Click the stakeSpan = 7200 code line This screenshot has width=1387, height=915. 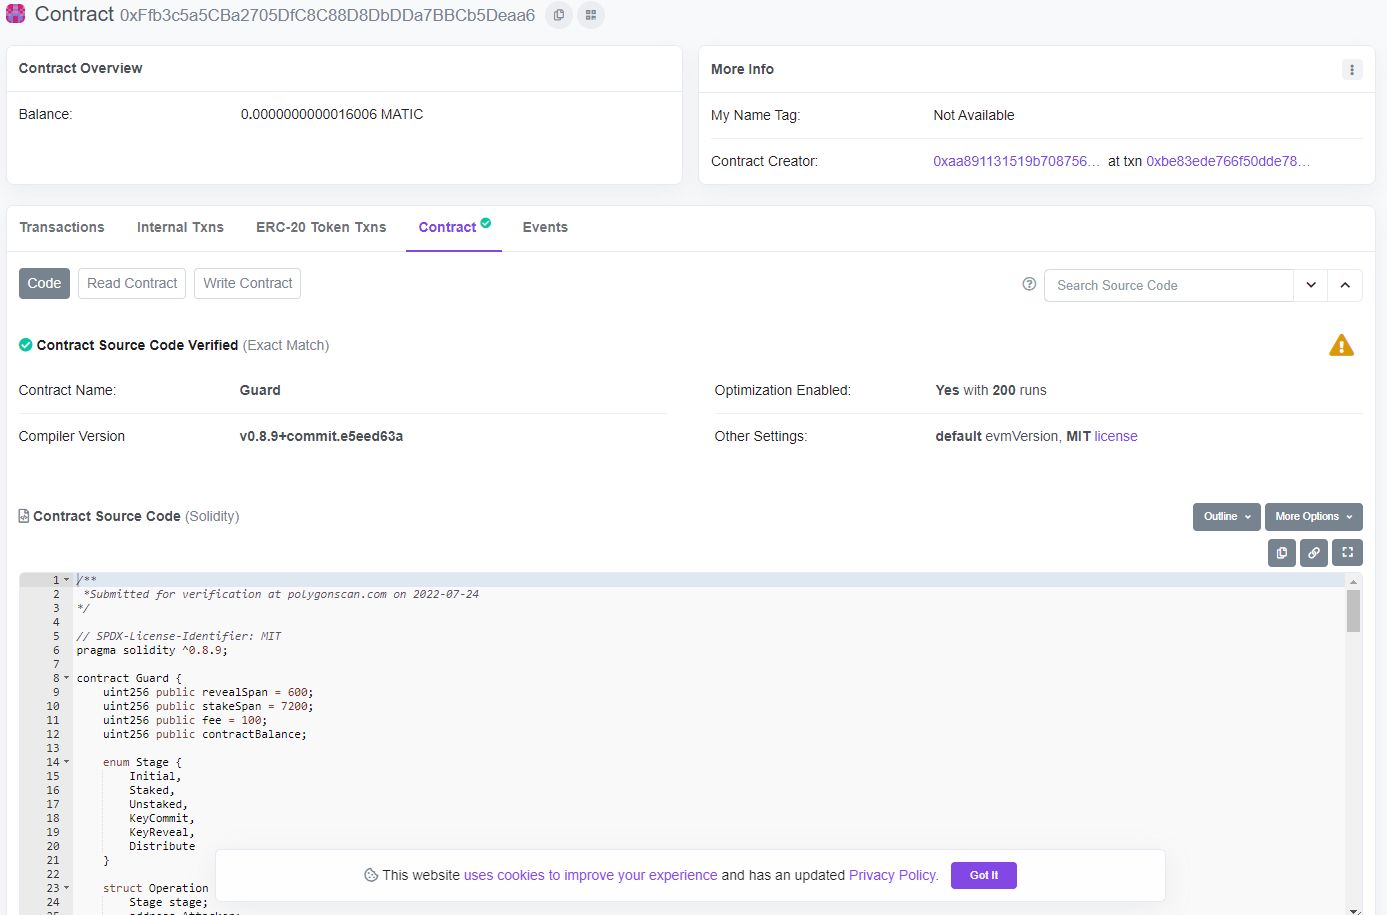pyautogui.click(x=208, y=706)
